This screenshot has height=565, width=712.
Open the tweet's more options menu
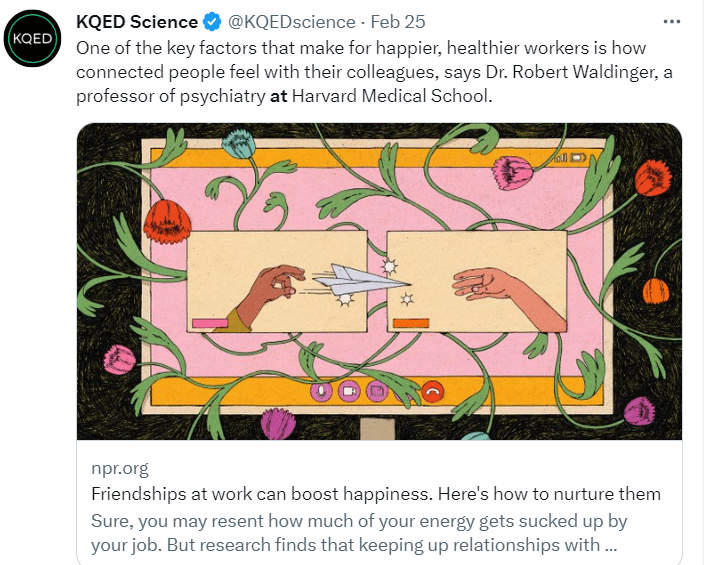(x=672, y=21)
